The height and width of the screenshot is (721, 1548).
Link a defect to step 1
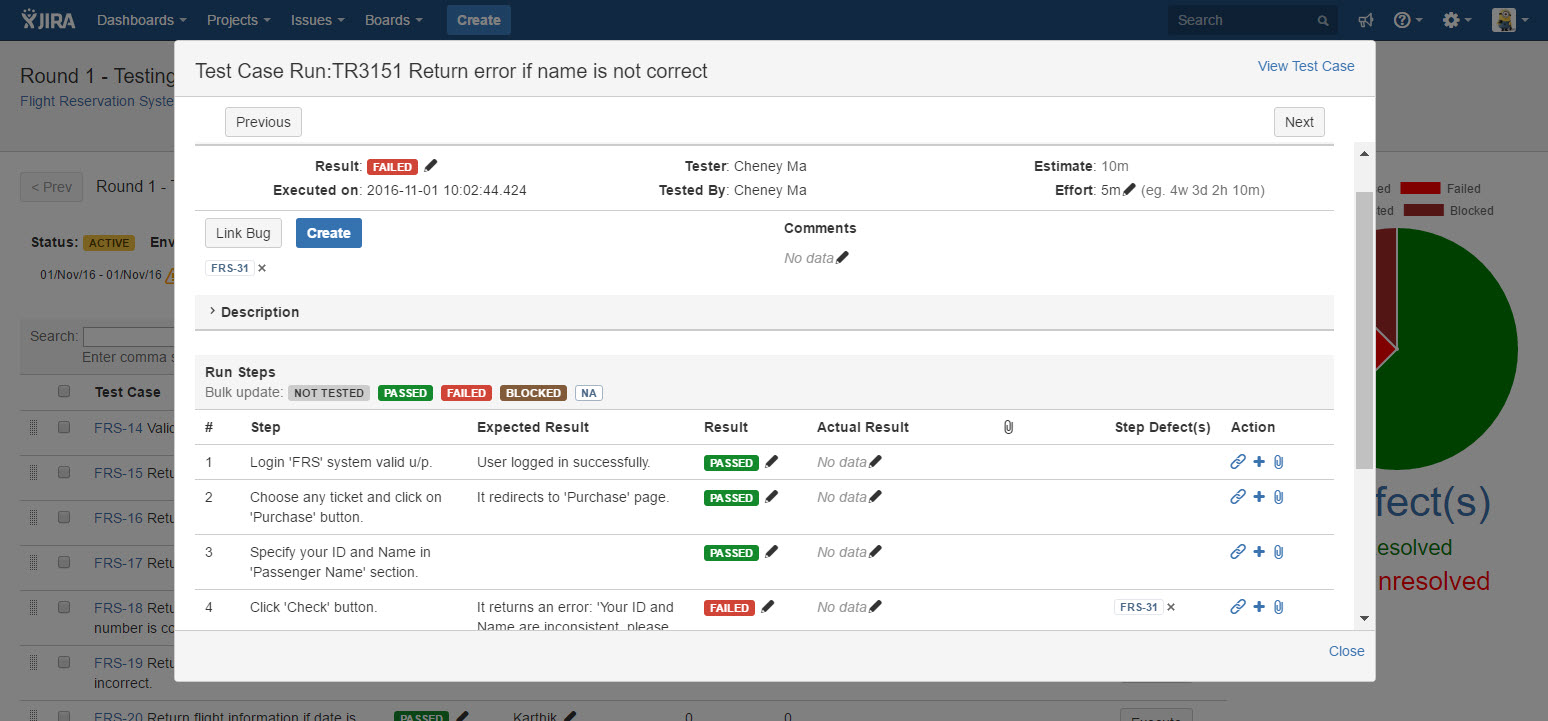click(1238, 462)
